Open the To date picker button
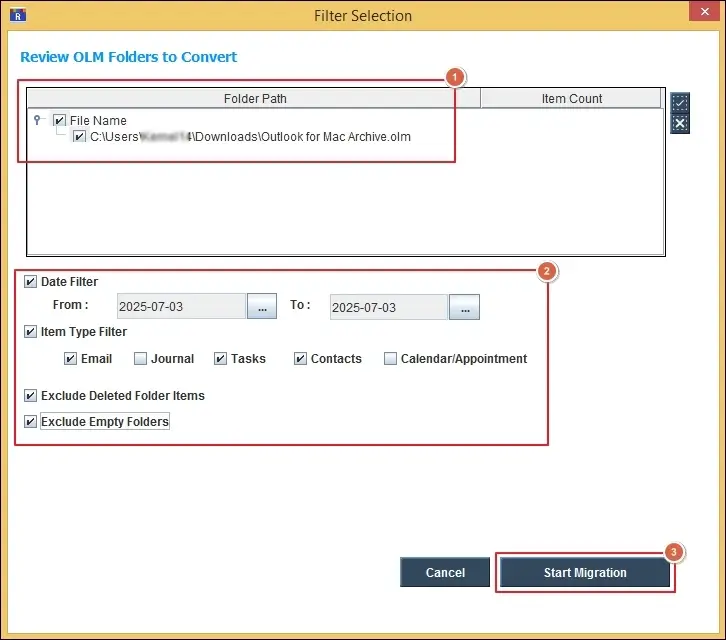Screen dimensions: 726x640 tap(465, 307)
